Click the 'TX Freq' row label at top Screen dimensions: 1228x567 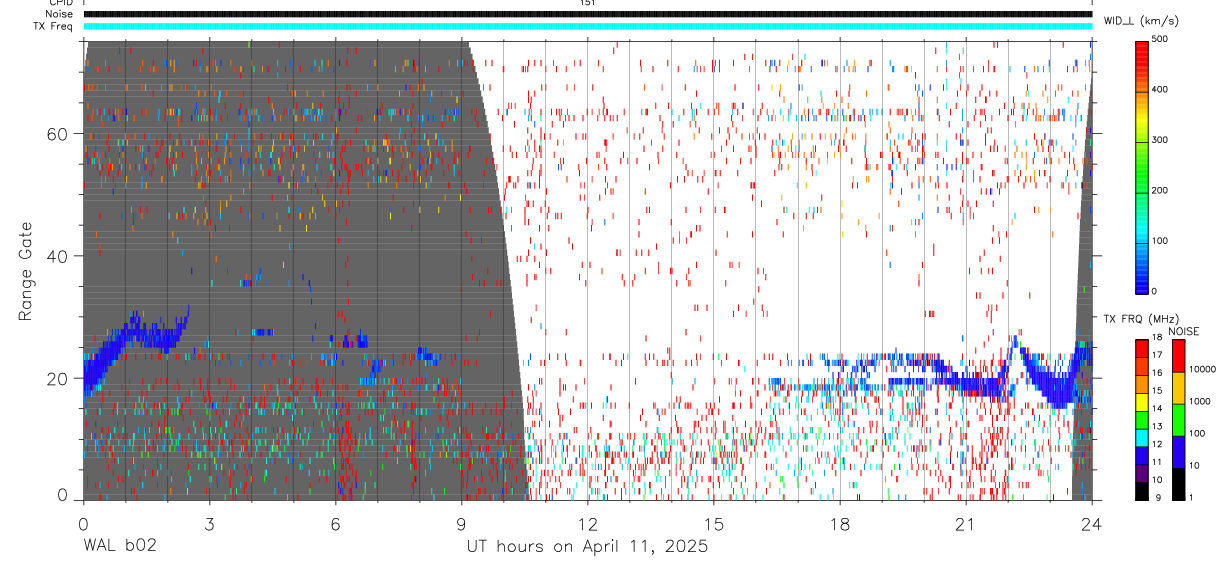tap(55, 26)
